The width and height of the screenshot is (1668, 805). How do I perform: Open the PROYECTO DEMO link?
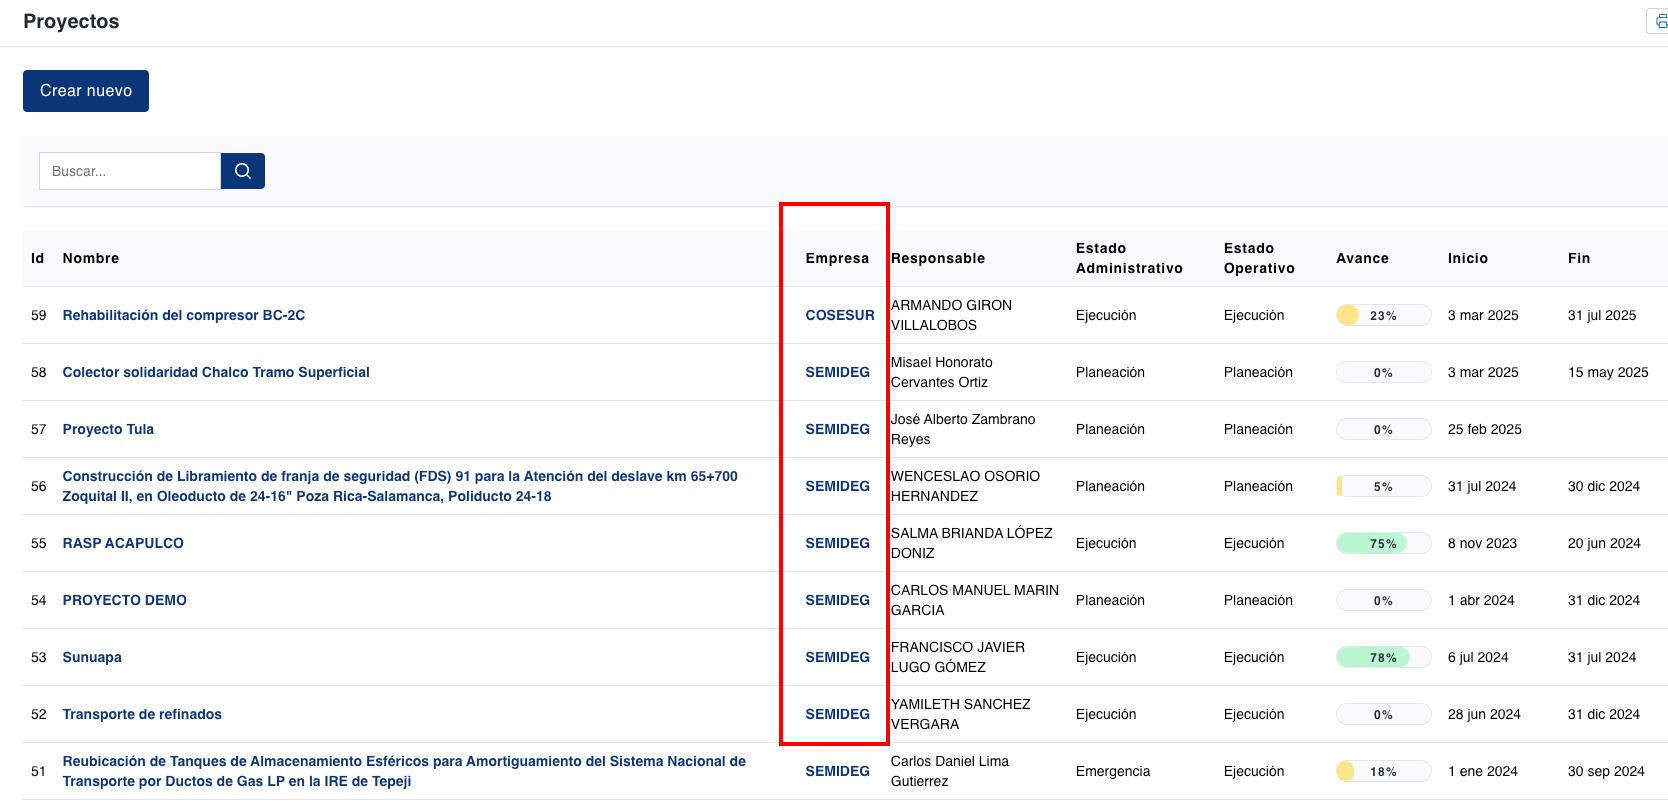click(124, 600)
